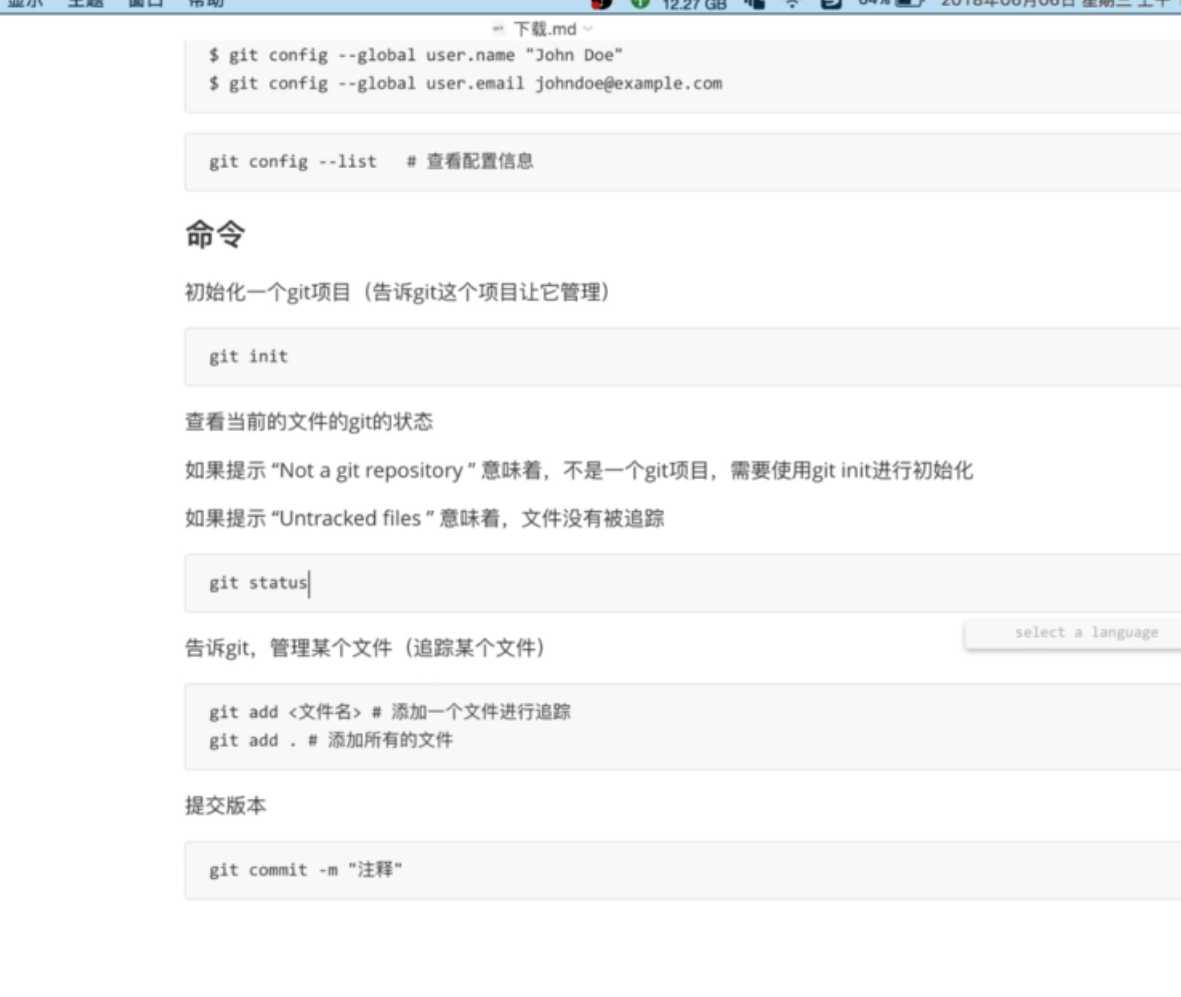This screenshot has height=997, width=1181.
Task: Click the git config user.email johndoe@example.com line
Action: [465, 84]
